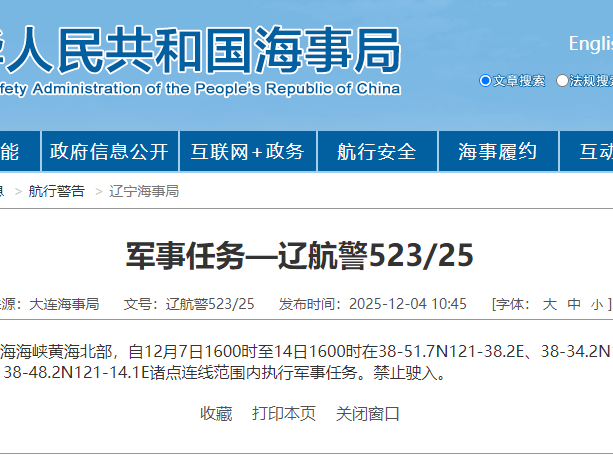
Task: Click the article heading 军事任务—辽航警523/25
Action: pyautogui.click(x=299, y=256)
